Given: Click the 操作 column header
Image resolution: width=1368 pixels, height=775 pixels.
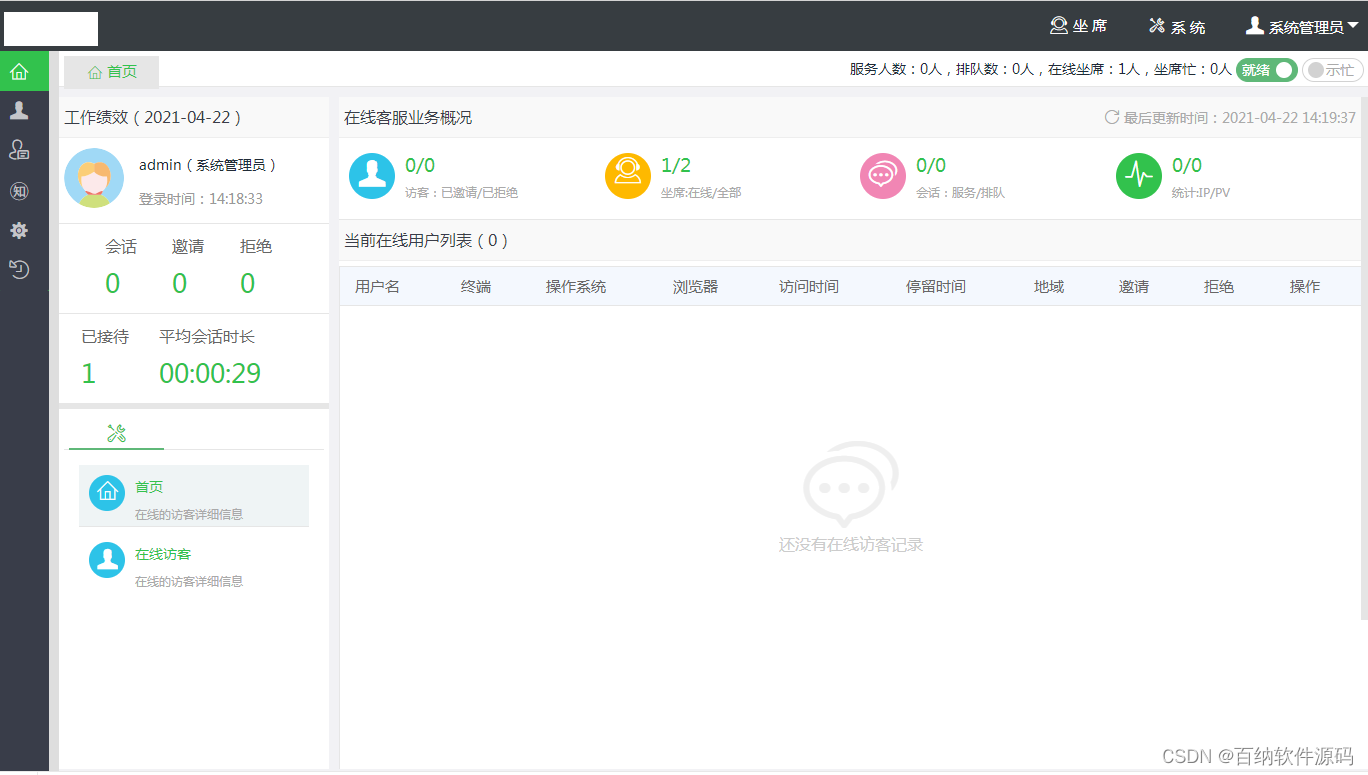Looking at the screenshot, I should pyautogui.click(x=1305, y=287).
